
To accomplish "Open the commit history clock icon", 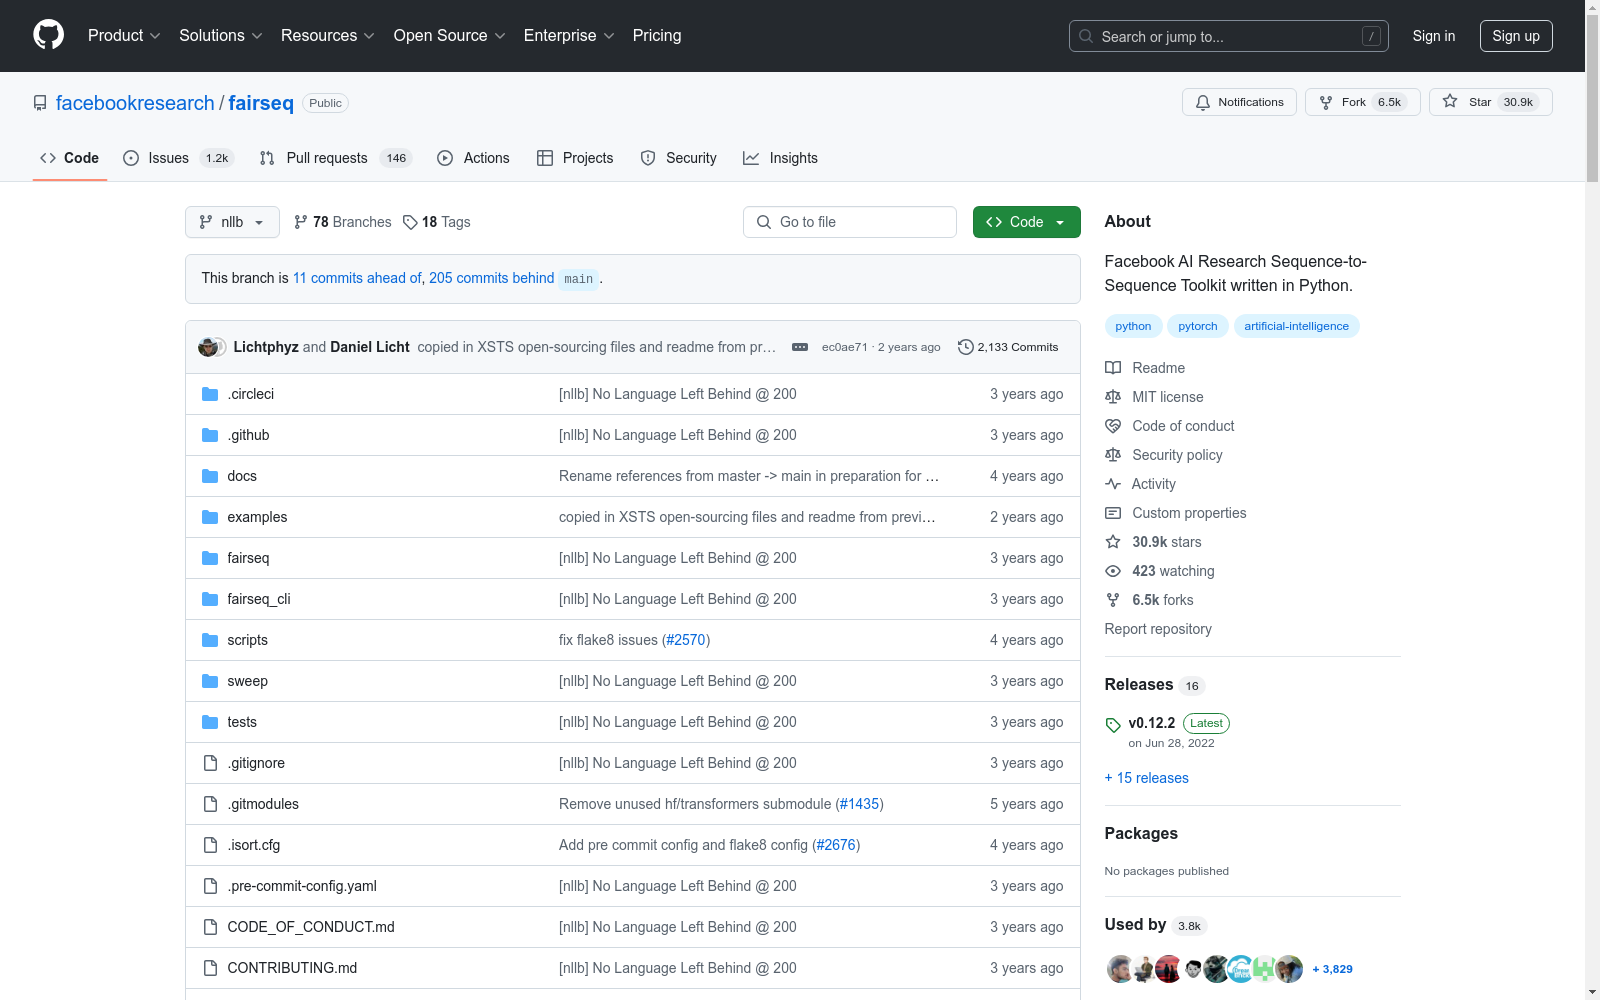I will pos(965,347).
